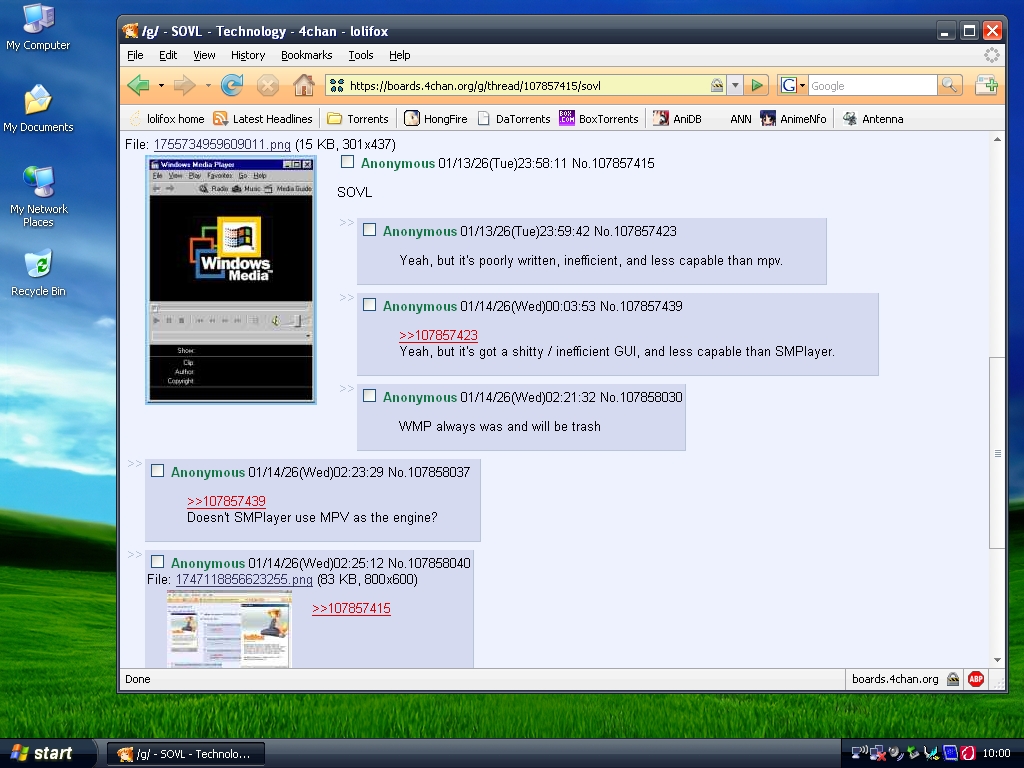Open the Forward button history dropdown arrow

[208, 86]
